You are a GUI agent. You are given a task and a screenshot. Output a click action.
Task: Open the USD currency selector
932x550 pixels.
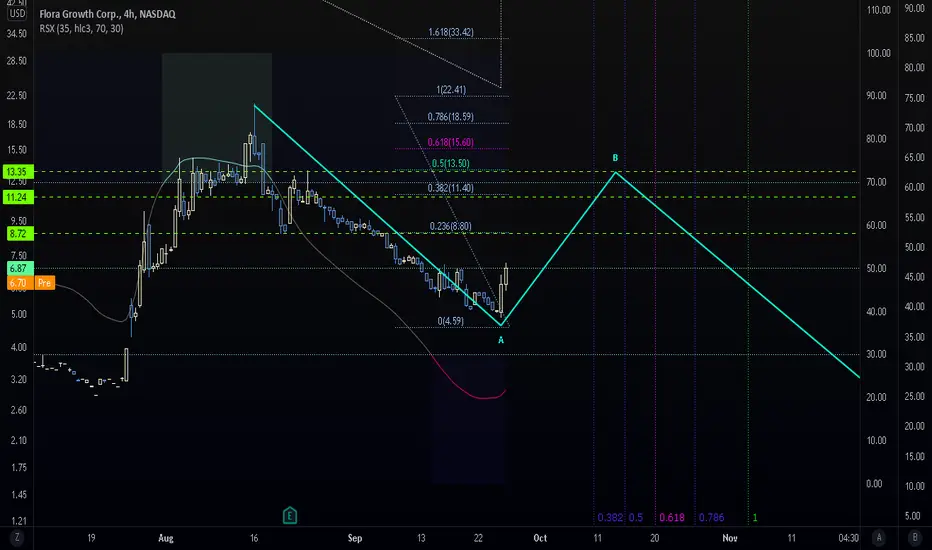tap(17, 14)
